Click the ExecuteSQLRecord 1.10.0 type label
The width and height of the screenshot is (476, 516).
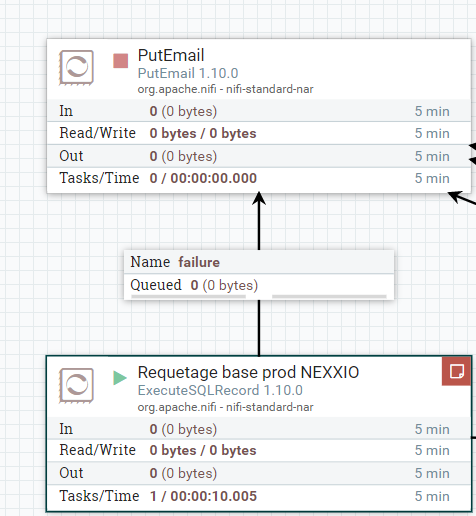click(220, 390)
